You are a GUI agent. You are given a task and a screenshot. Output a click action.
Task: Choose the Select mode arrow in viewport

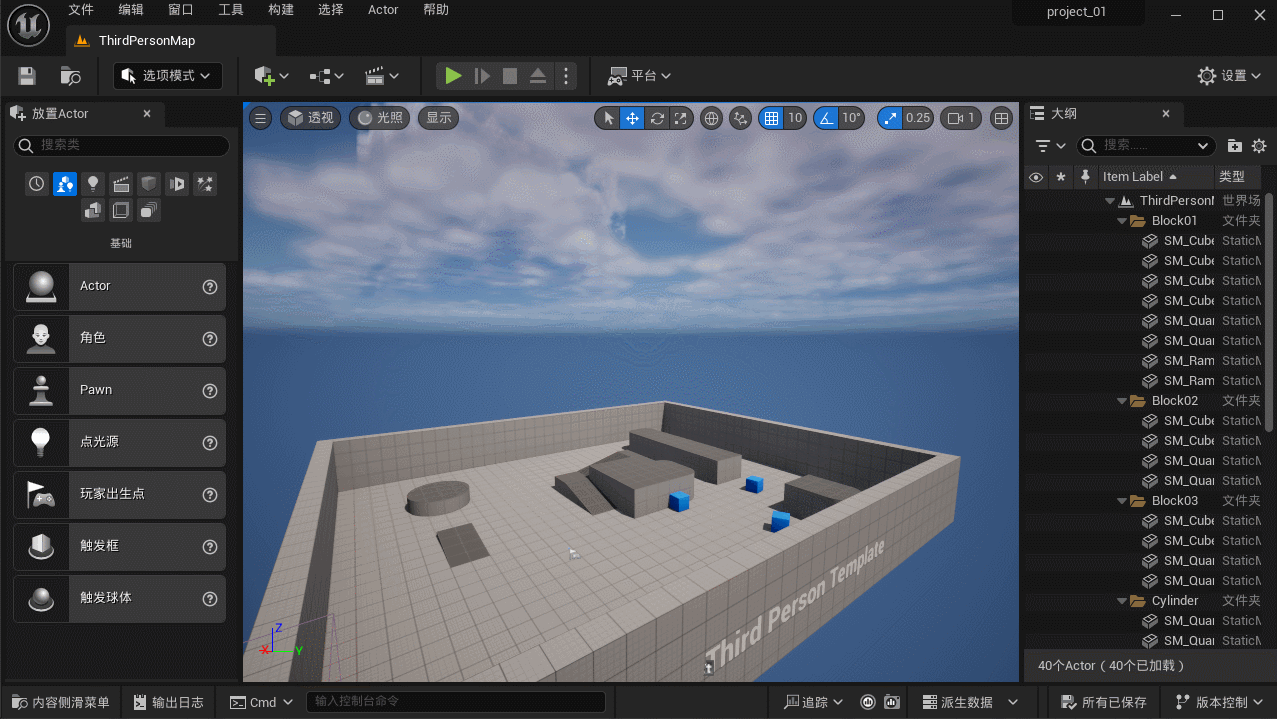pos(608,118)
